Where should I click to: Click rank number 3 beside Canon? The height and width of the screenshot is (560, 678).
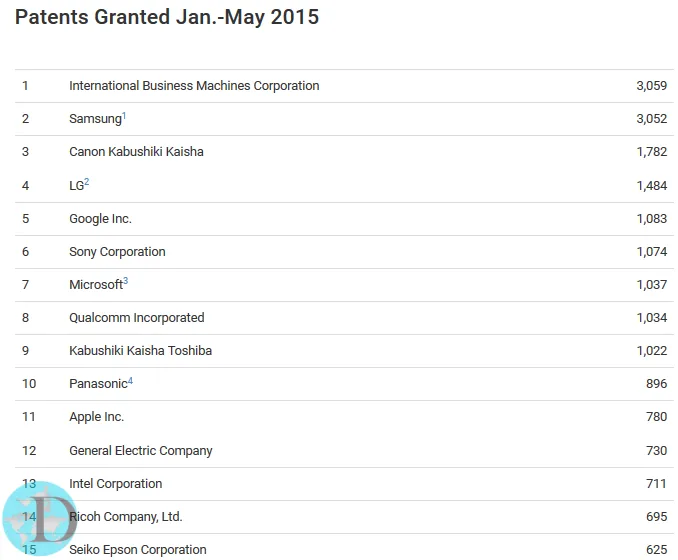click(x=26, y=152)
